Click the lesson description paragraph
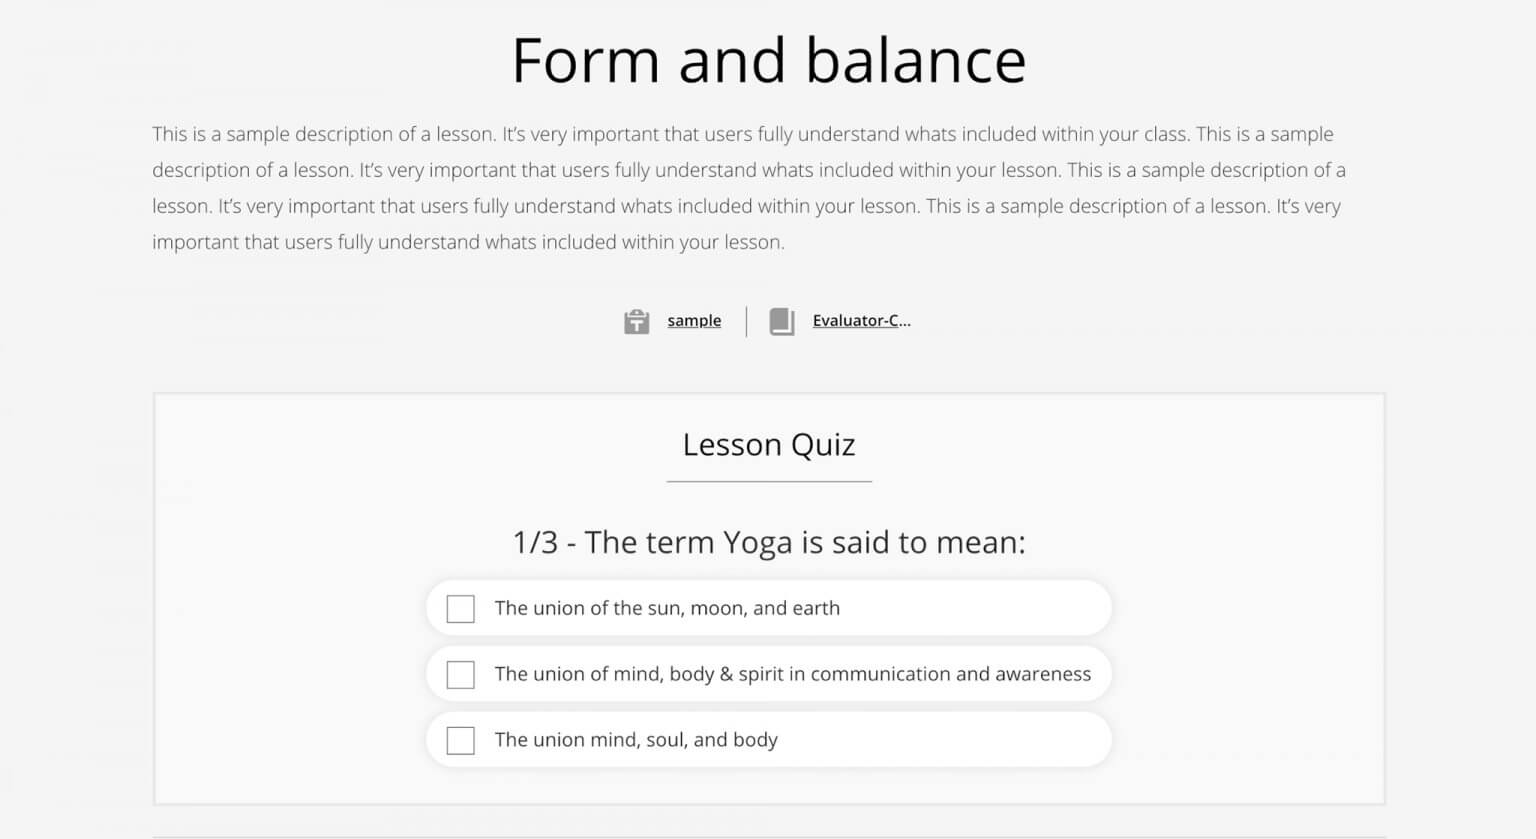 tap(748, 187)
